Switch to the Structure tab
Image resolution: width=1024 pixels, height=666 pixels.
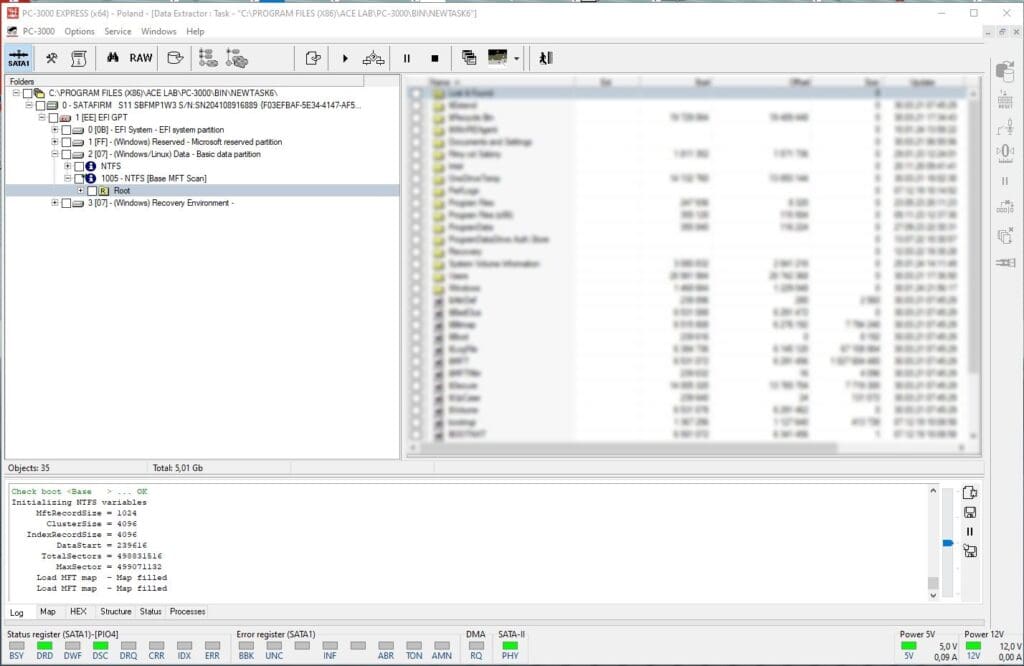pyautogui.click(x=115, y=612)
